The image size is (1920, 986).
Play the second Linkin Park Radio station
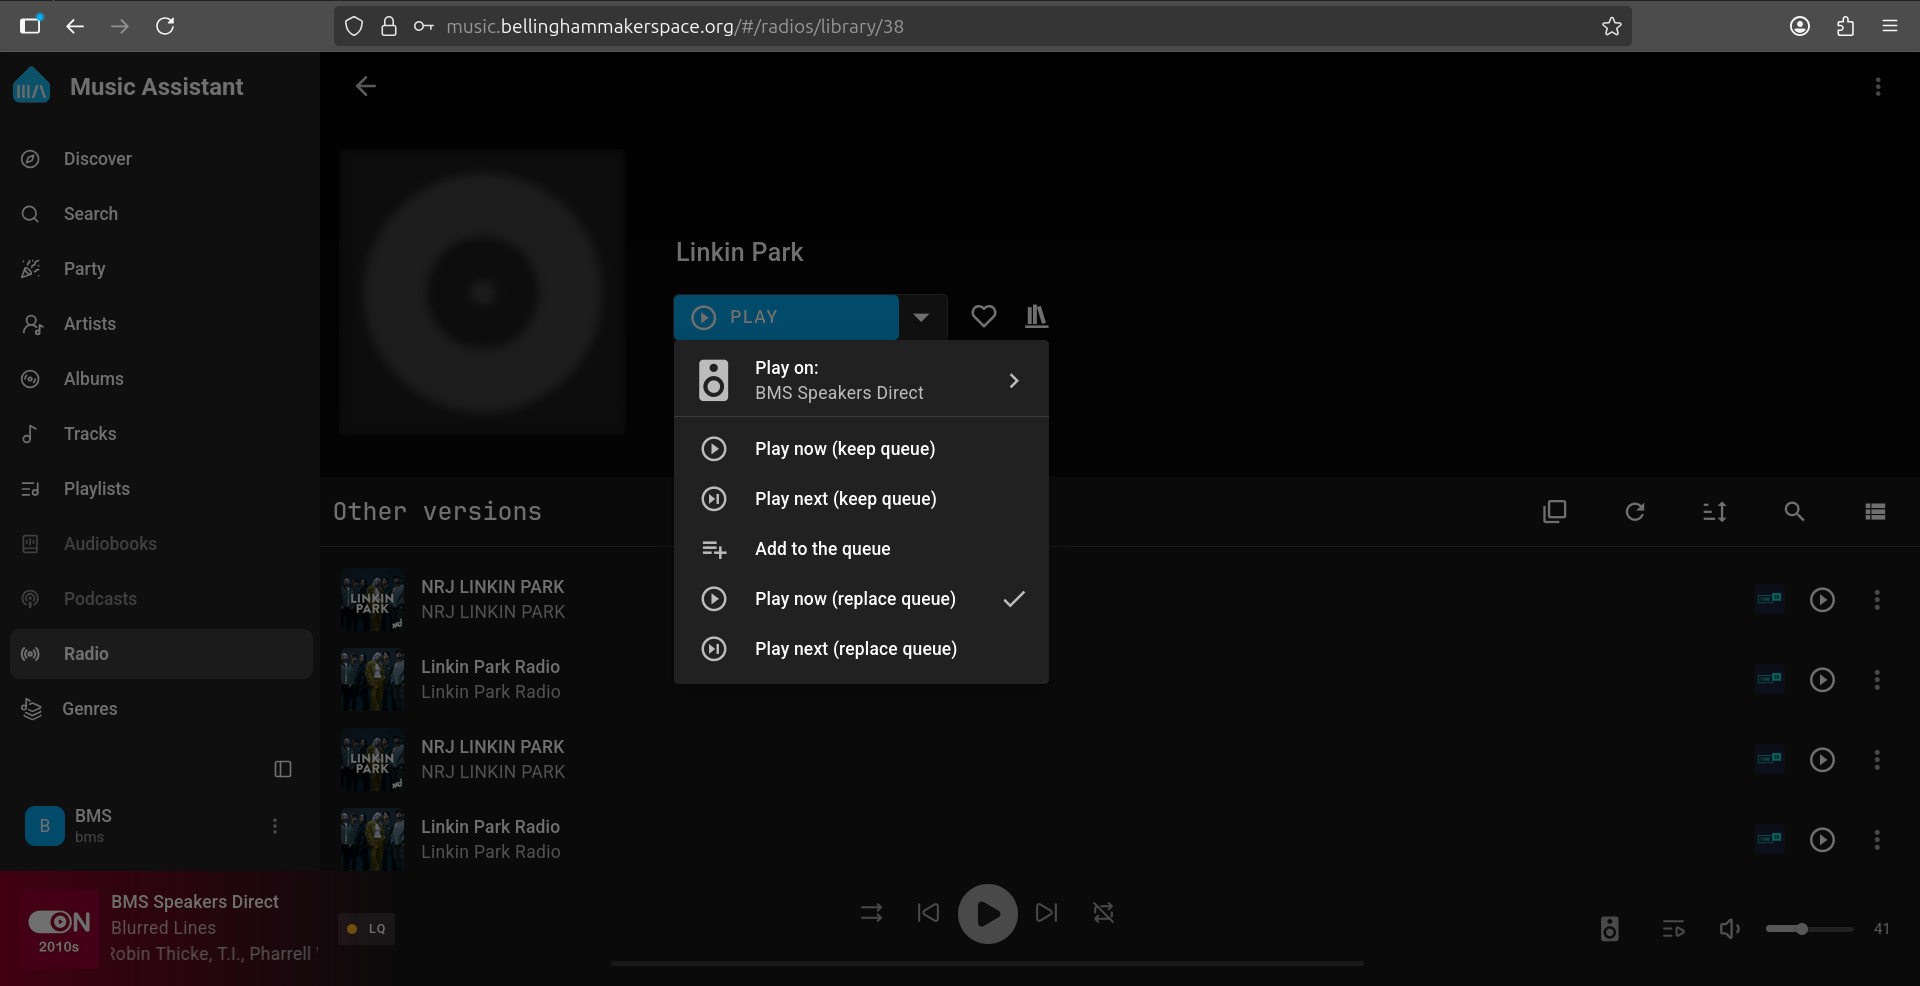[x=1822, y=839]
